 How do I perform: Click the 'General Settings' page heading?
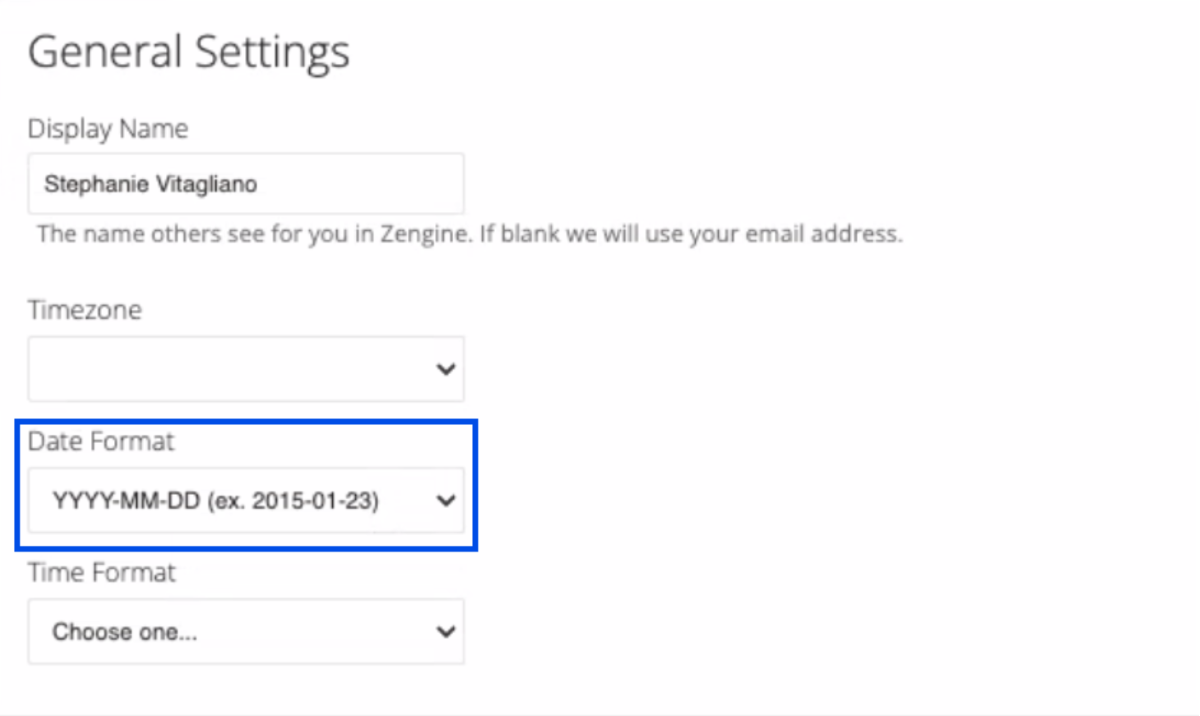pyautogui.click(x=189, y=52)
